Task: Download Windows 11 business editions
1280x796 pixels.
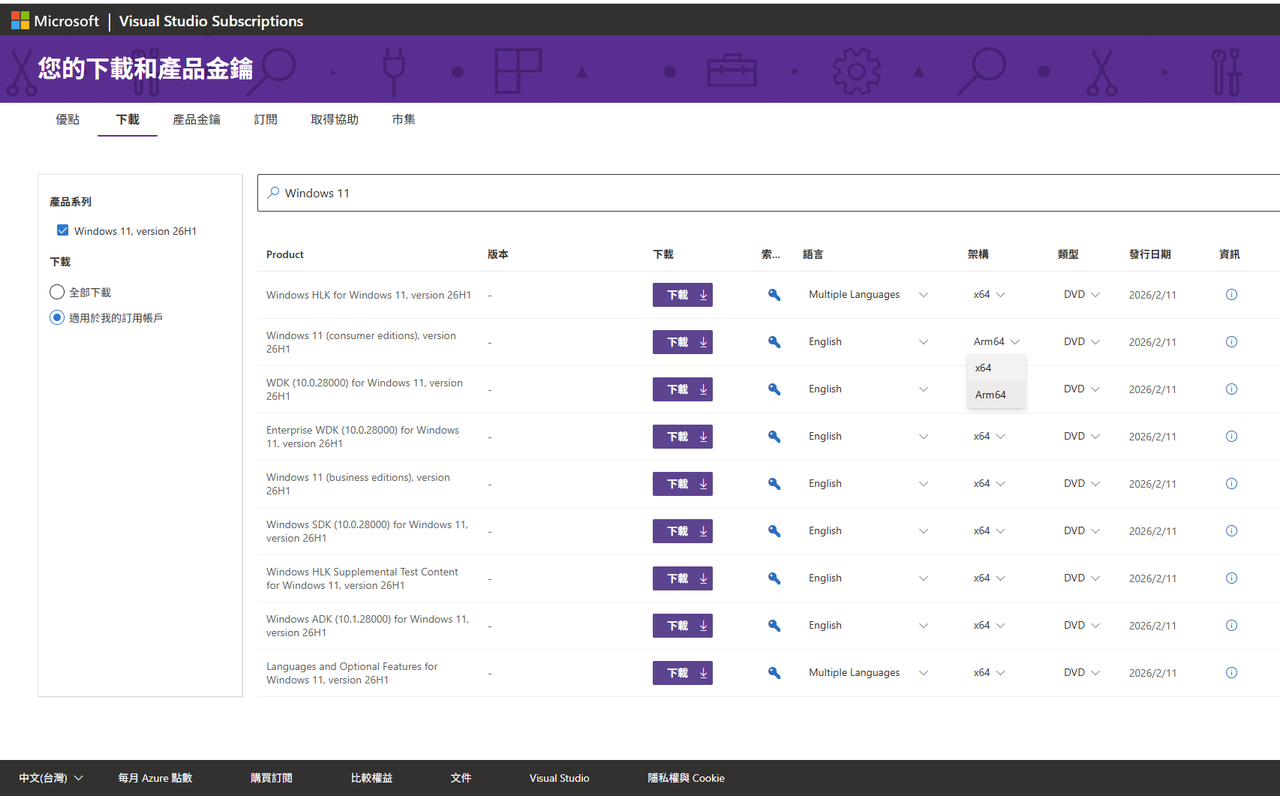Action: point(682,484)
